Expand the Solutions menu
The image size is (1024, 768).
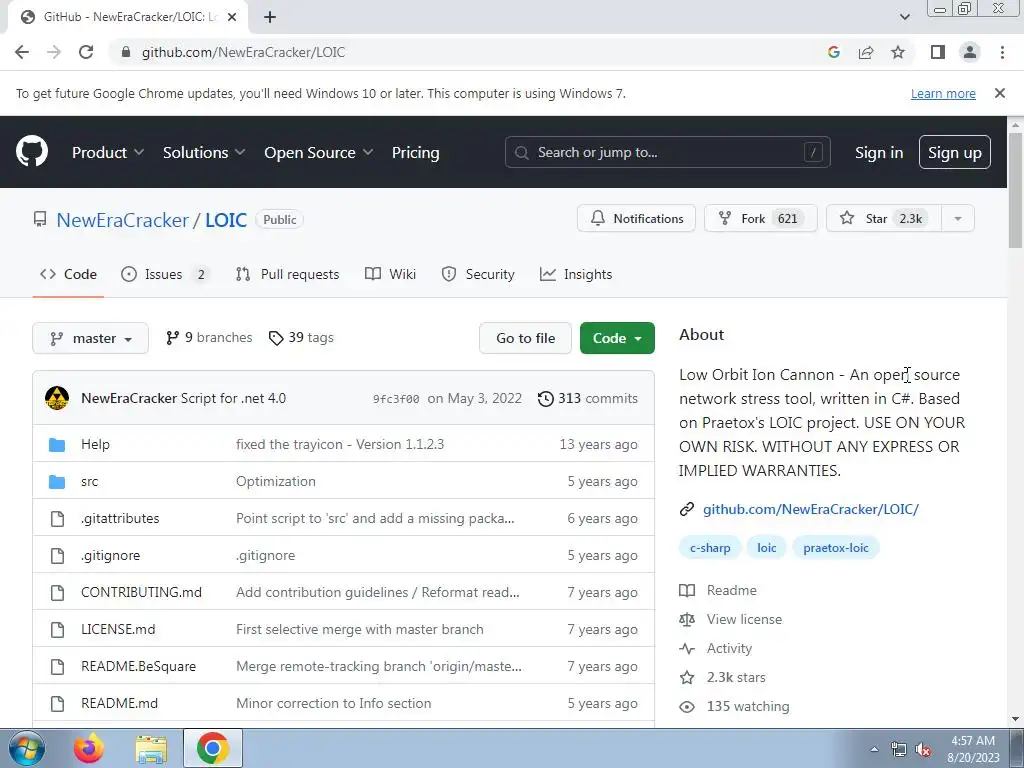point(204,152)
